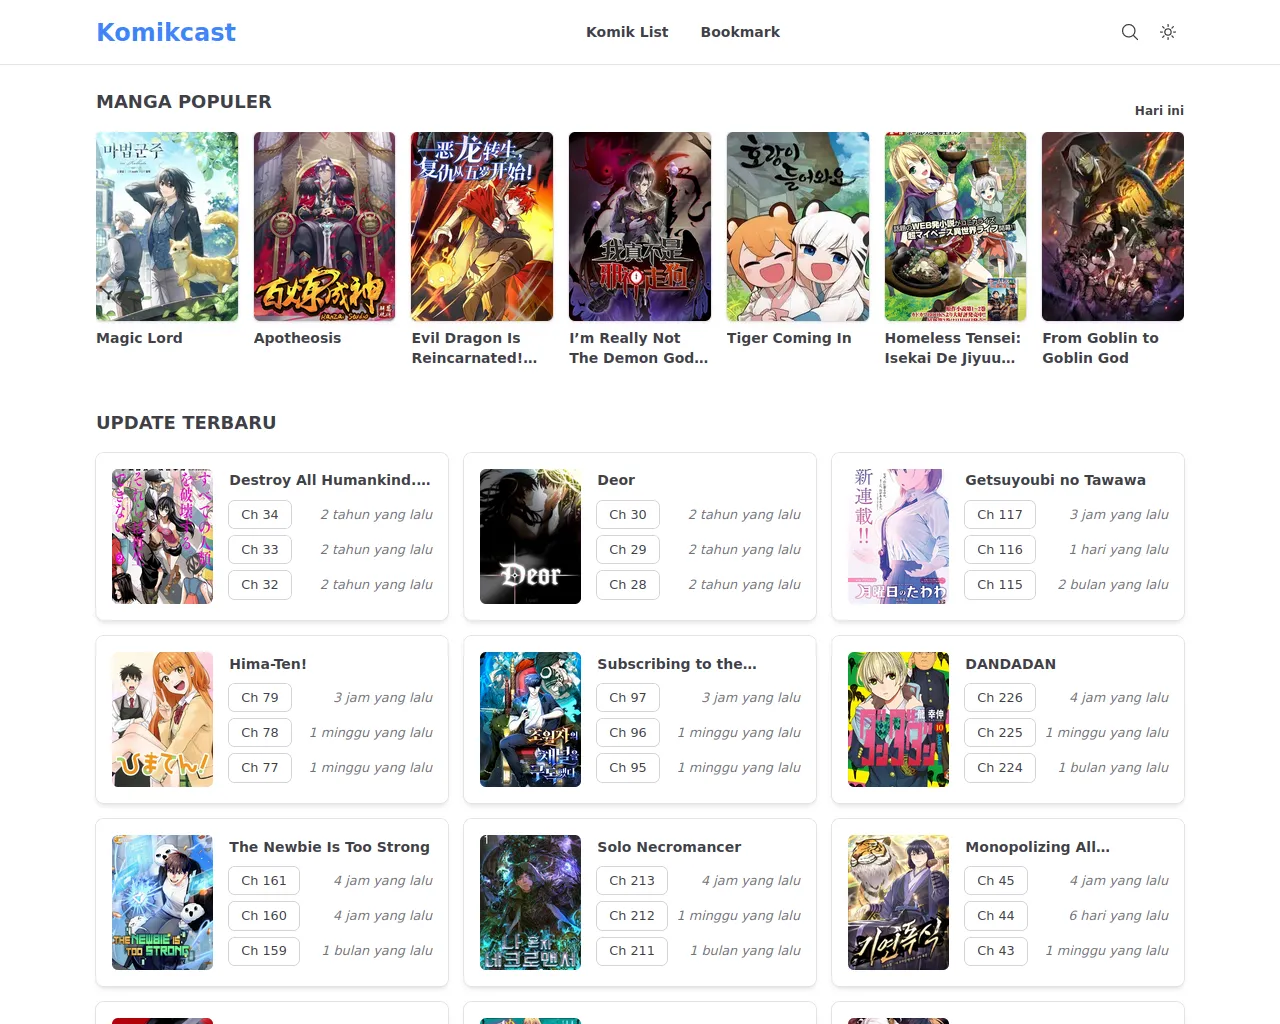The height and width of the screenshot is (1024, 1280).
Task: Open Solo Necromancer cover image
Action: tap(531, 903)
